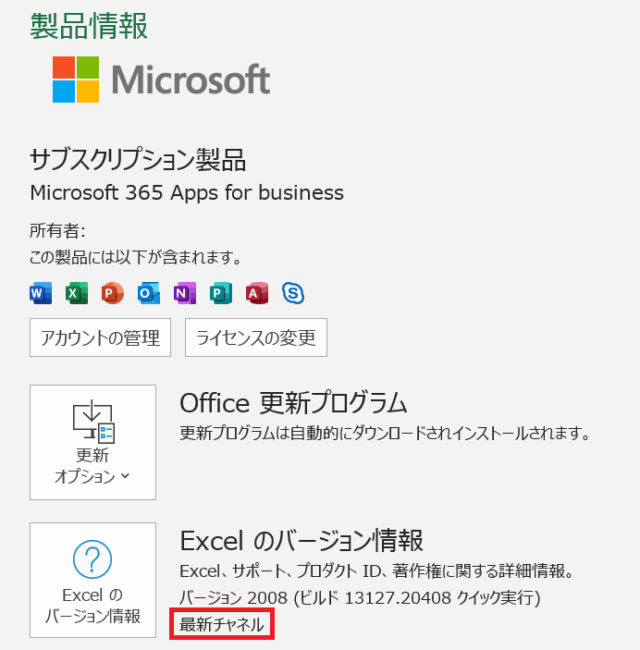Click the question mark icon for Excel version info
The height and width of the screenshot is (650, 640).
coord(92,559)
